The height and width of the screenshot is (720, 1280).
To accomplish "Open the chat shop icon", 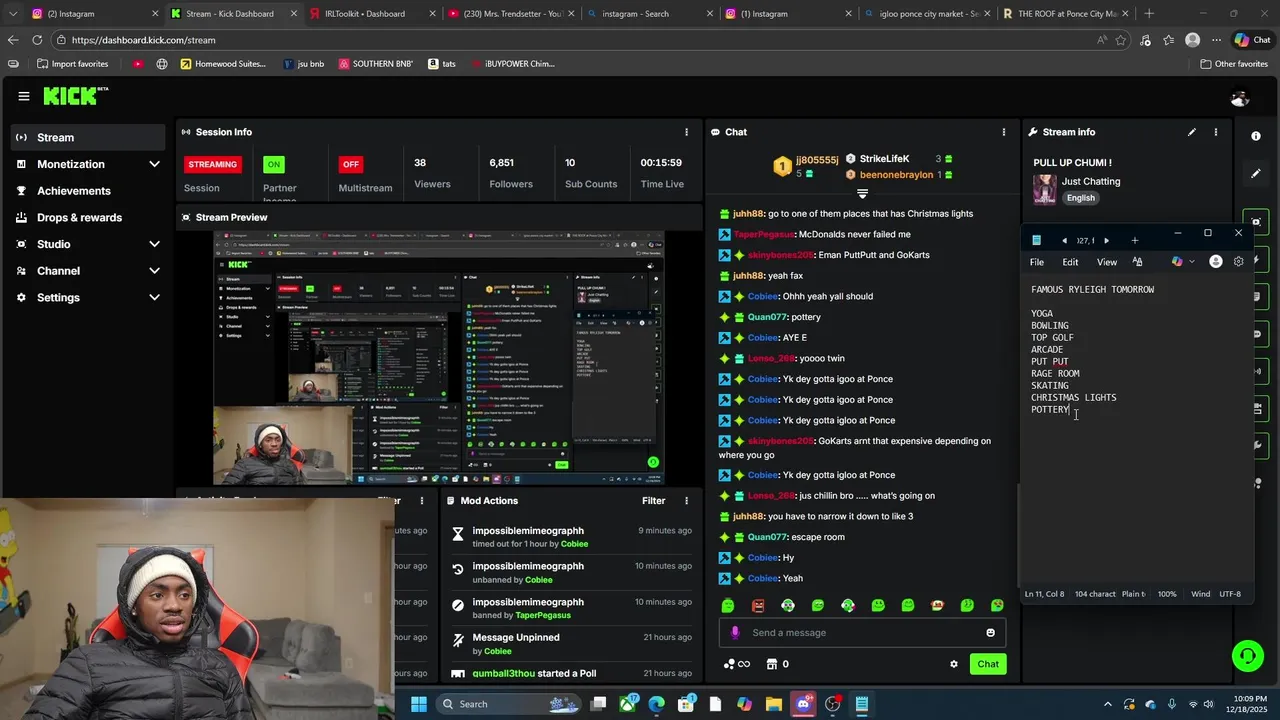I will [x=771, y=664].
